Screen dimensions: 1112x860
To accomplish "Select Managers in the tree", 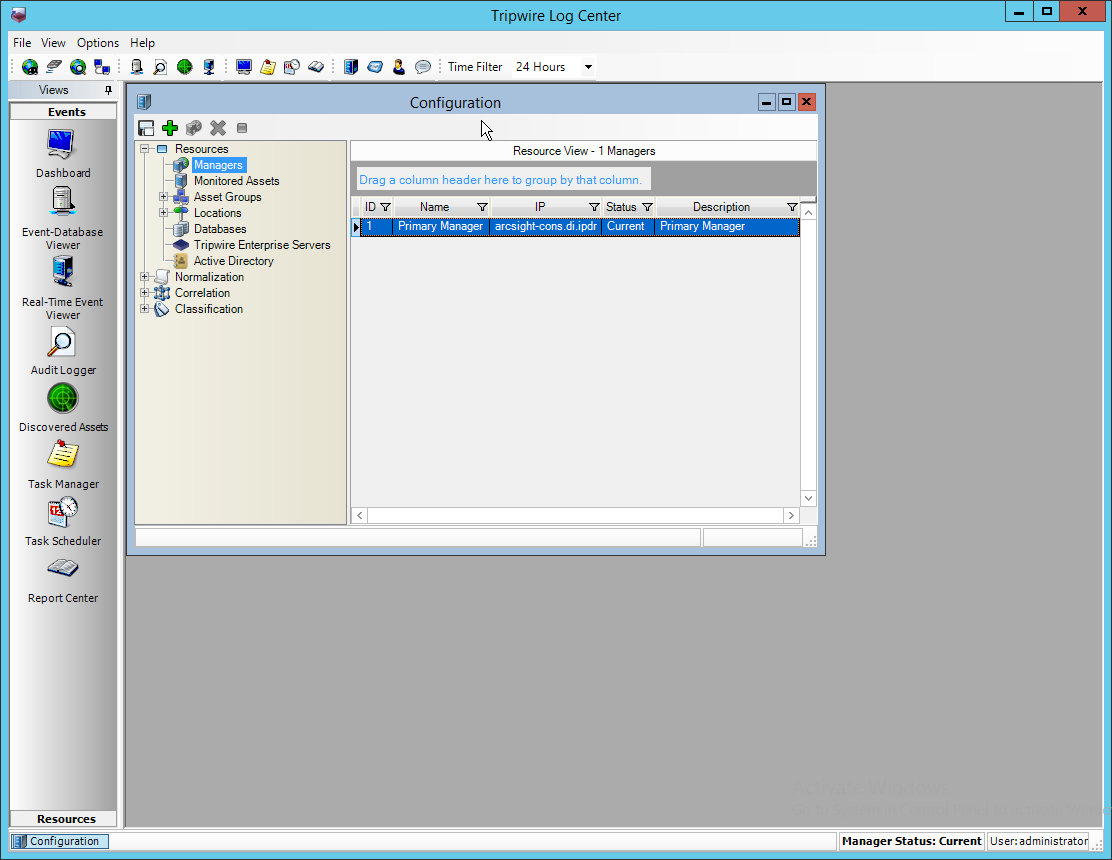I will (x=218, y=165).
